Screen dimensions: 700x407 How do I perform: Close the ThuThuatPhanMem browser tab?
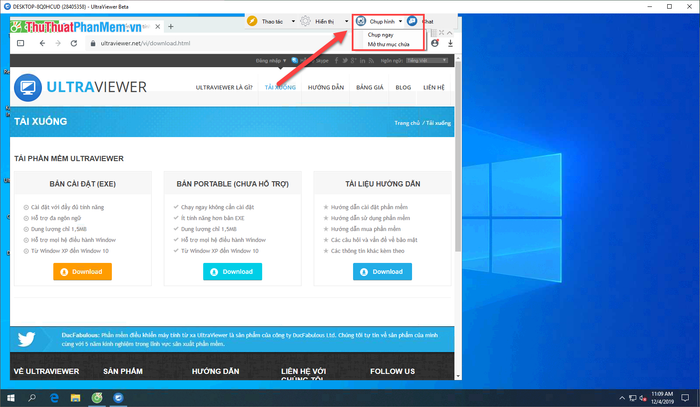point(158,27)
